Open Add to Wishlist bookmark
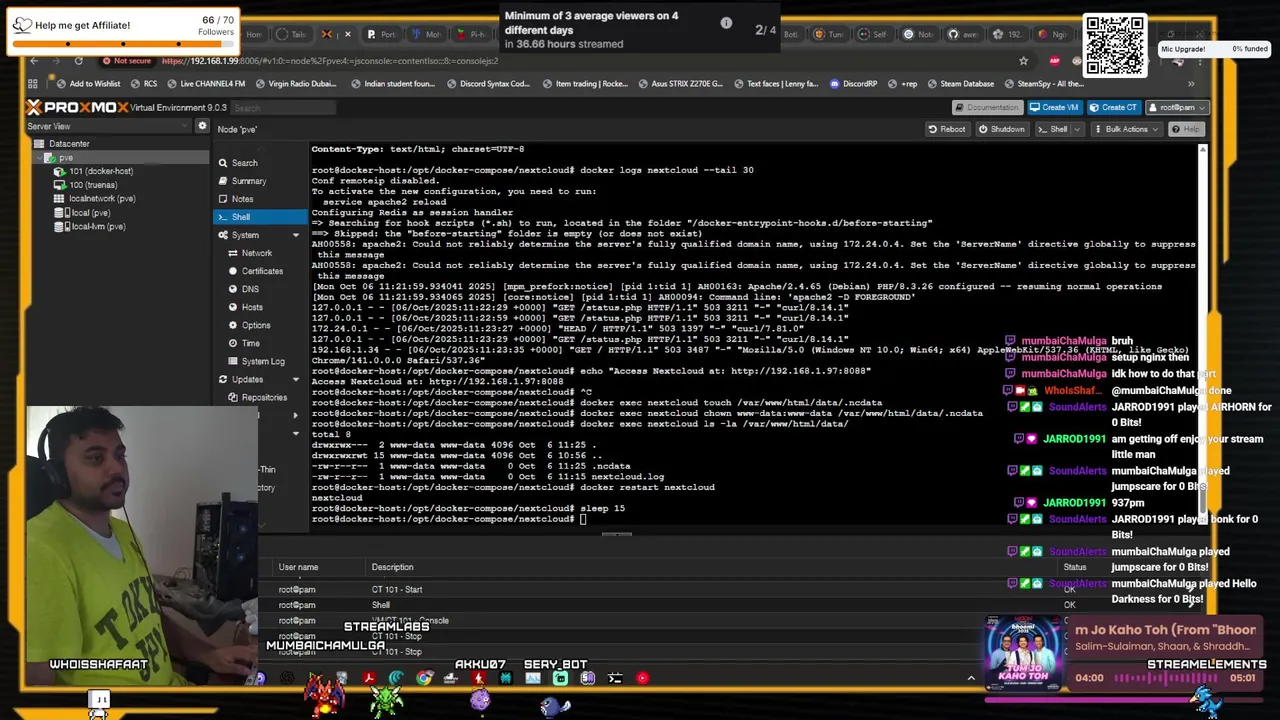This screenshot has width=1280, height=720. coord(89,84)
